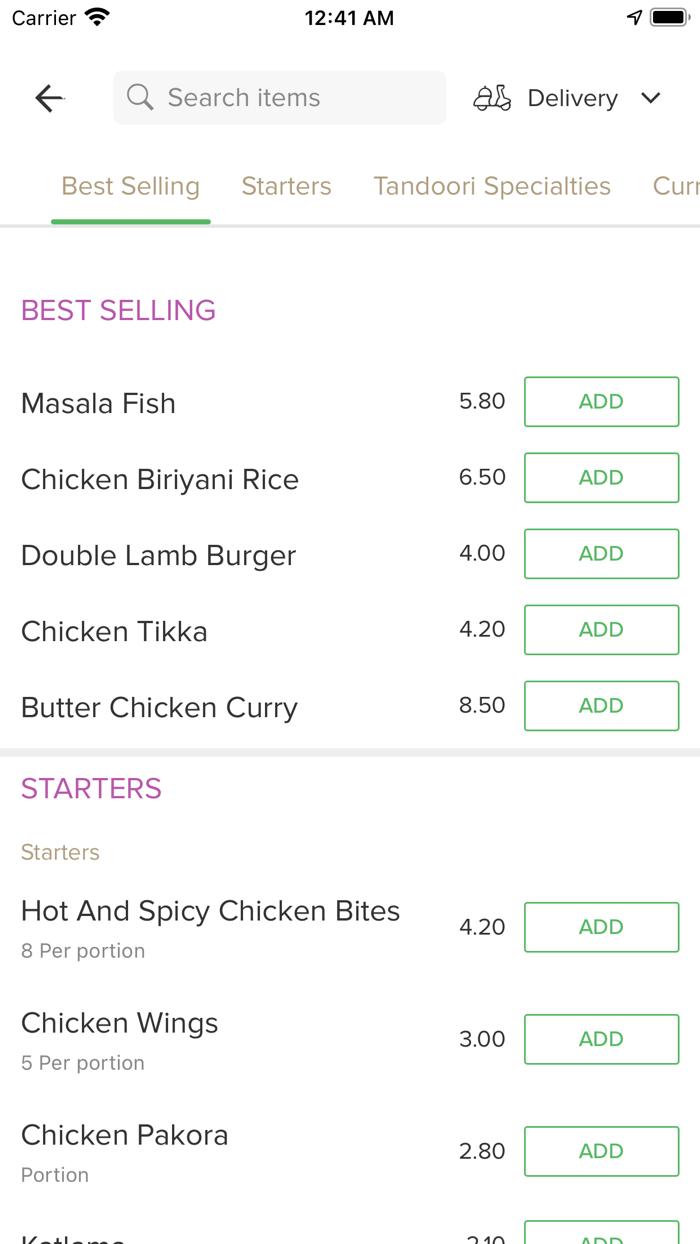Add Hot And Spicy Chicken Bites
This screenshot has width=700, height=1244.
(x=601, y=927)
